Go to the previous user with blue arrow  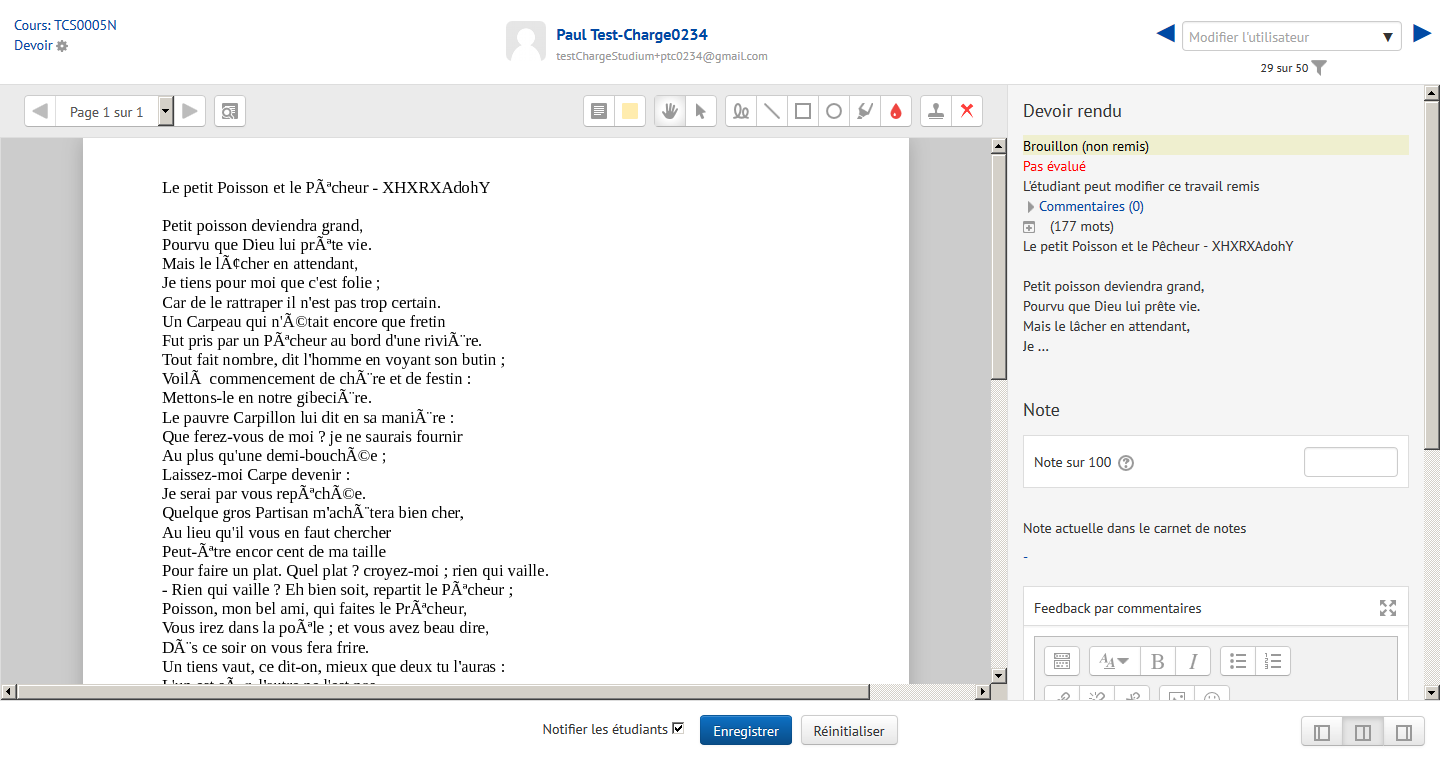(1165, 34)
